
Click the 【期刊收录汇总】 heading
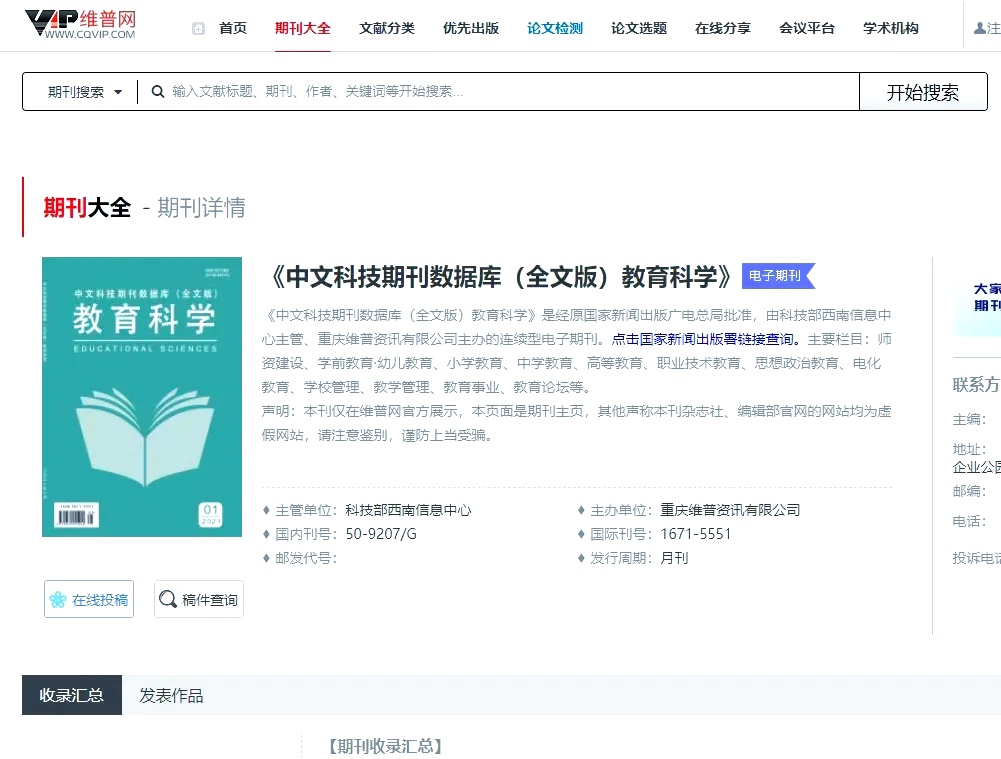pyautogui.click(x=386, y=746)
